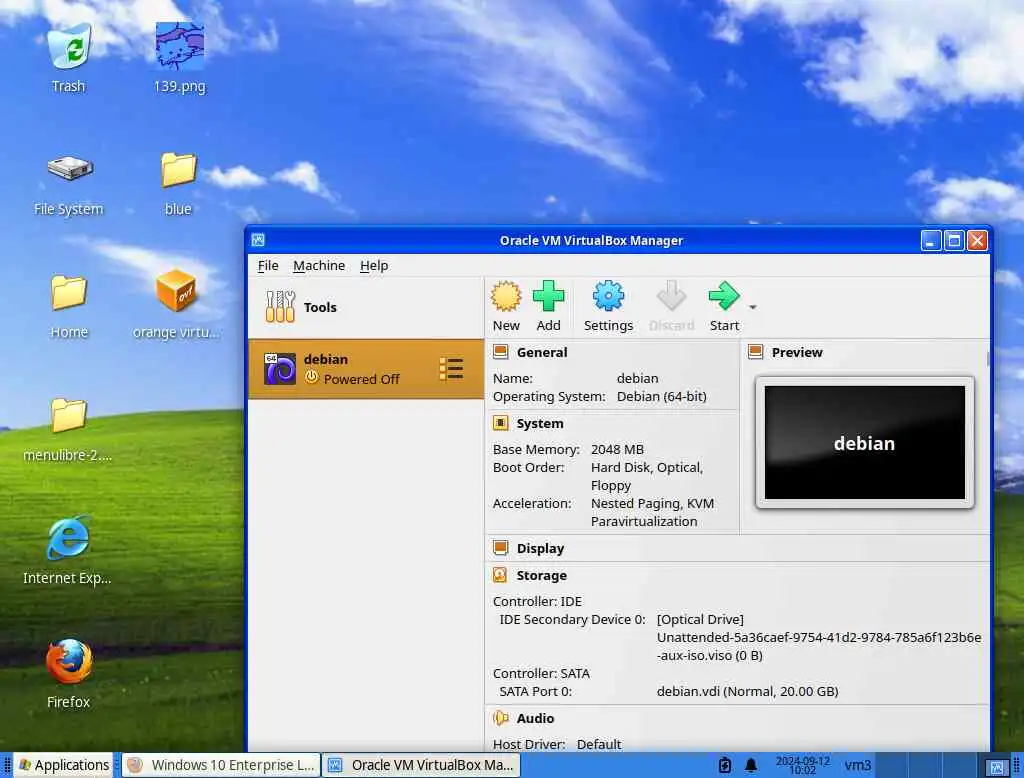Click the green Add machine icon
The image size is (1024, 778).
click(x=549, y=297)
